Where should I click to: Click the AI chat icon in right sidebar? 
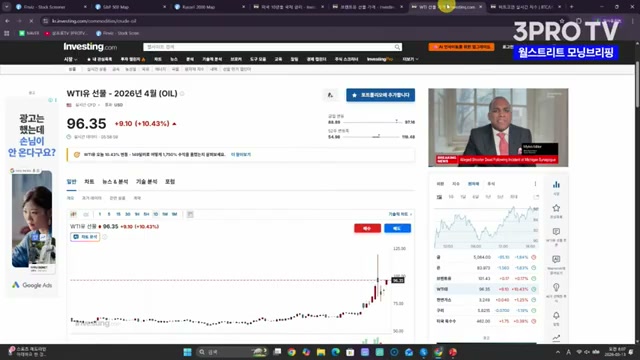coord(556,259)
